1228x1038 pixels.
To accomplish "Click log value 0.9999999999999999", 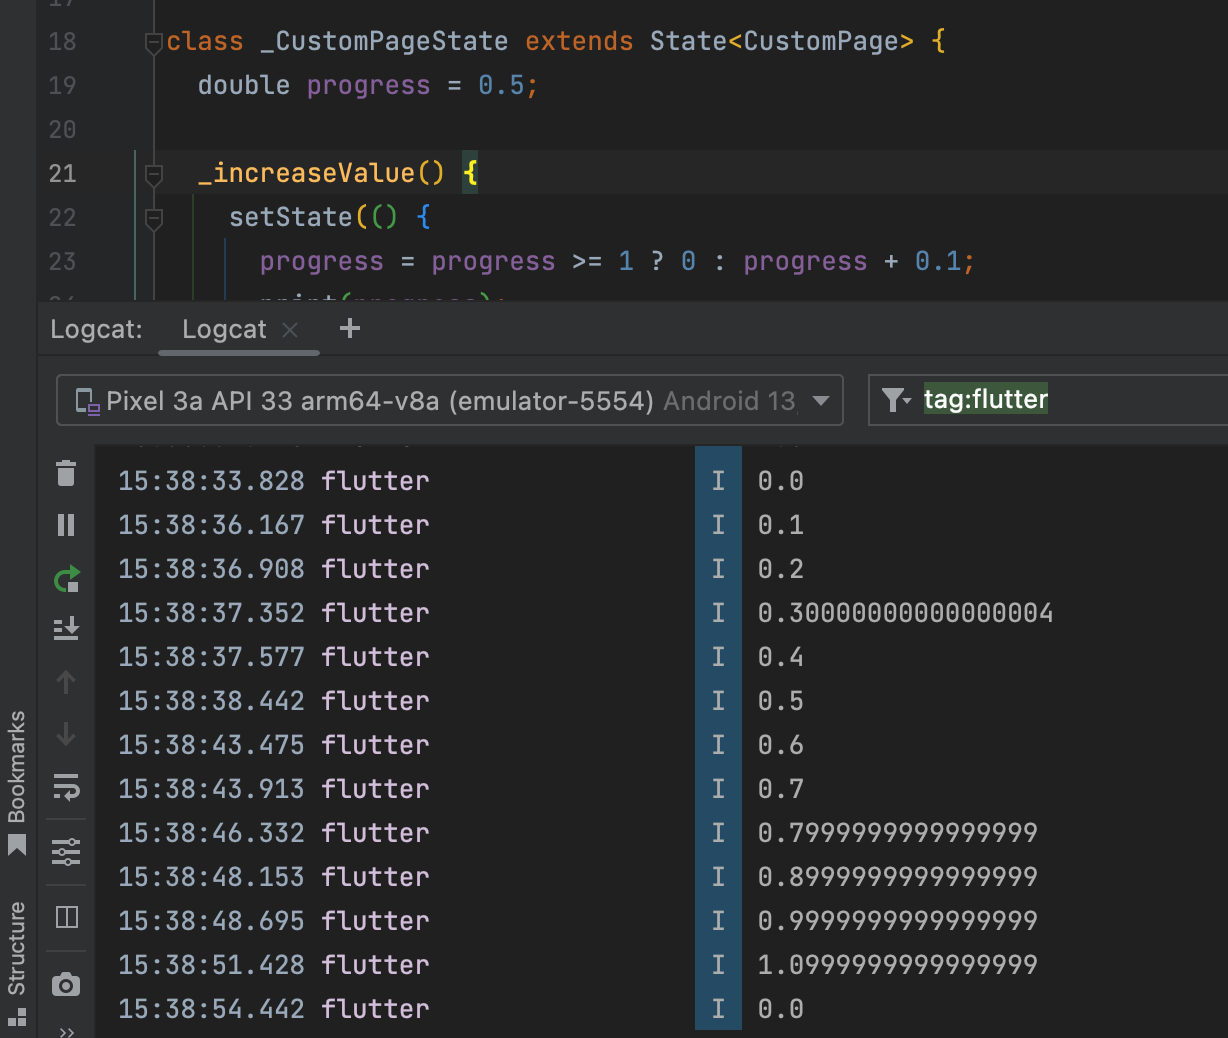I will click(x=897, y=921).
